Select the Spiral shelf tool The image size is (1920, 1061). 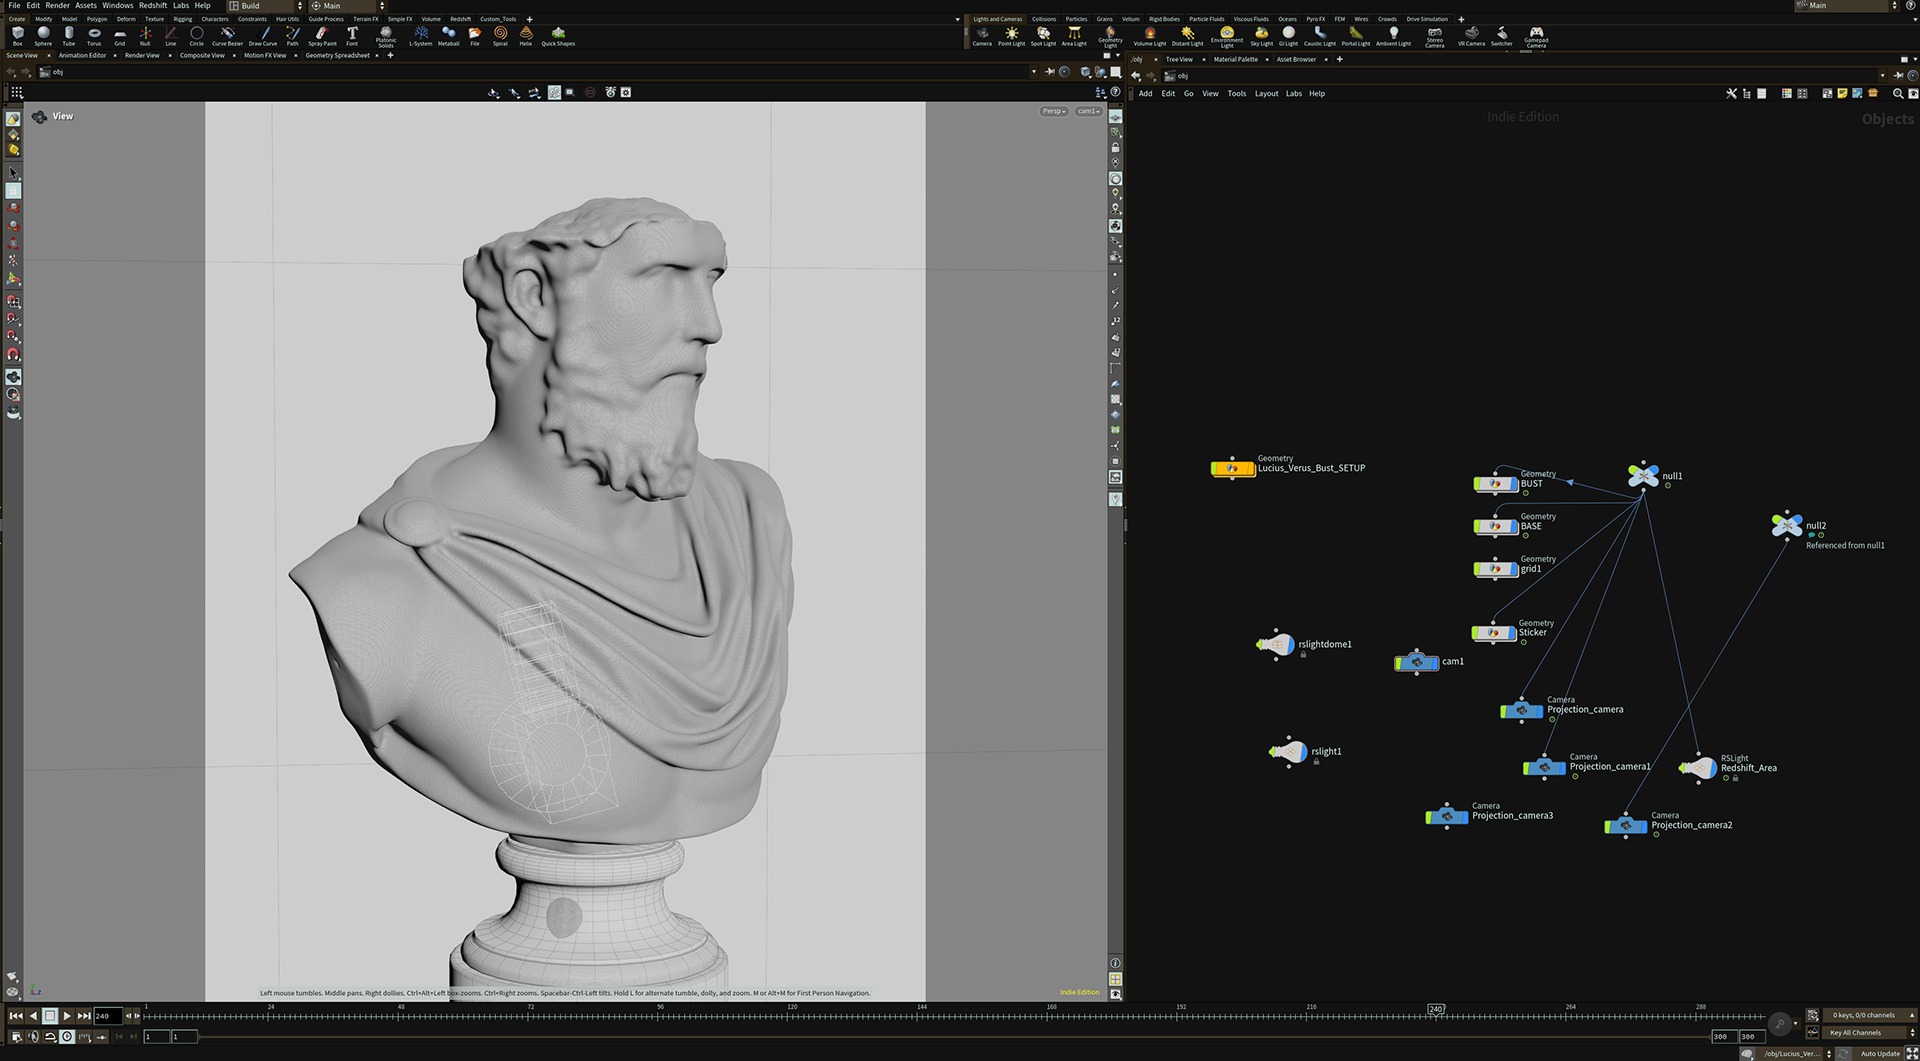coord(500,36)
